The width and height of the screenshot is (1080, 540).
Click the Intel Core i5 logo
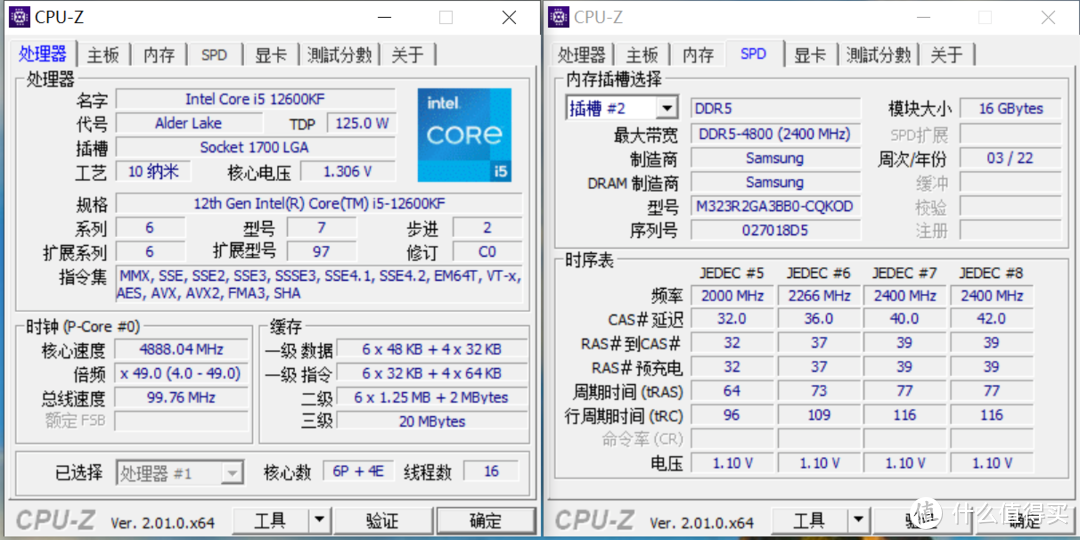click(x=464, y=135)
